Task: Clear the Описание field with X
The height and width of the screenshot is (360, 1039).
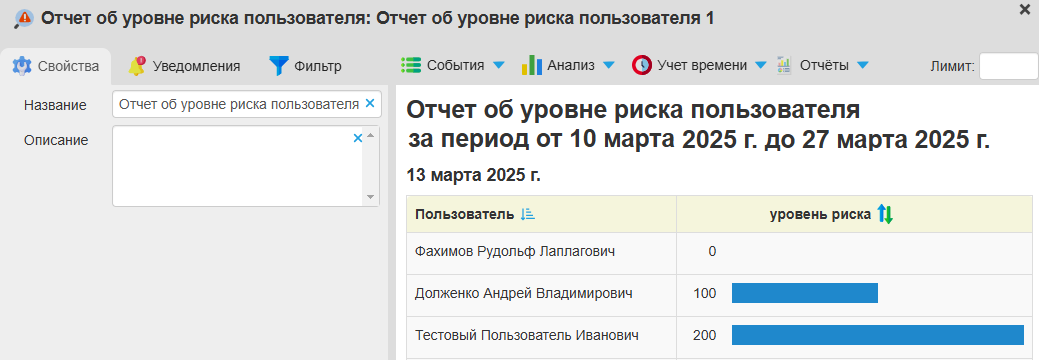Action: point(358,138)
